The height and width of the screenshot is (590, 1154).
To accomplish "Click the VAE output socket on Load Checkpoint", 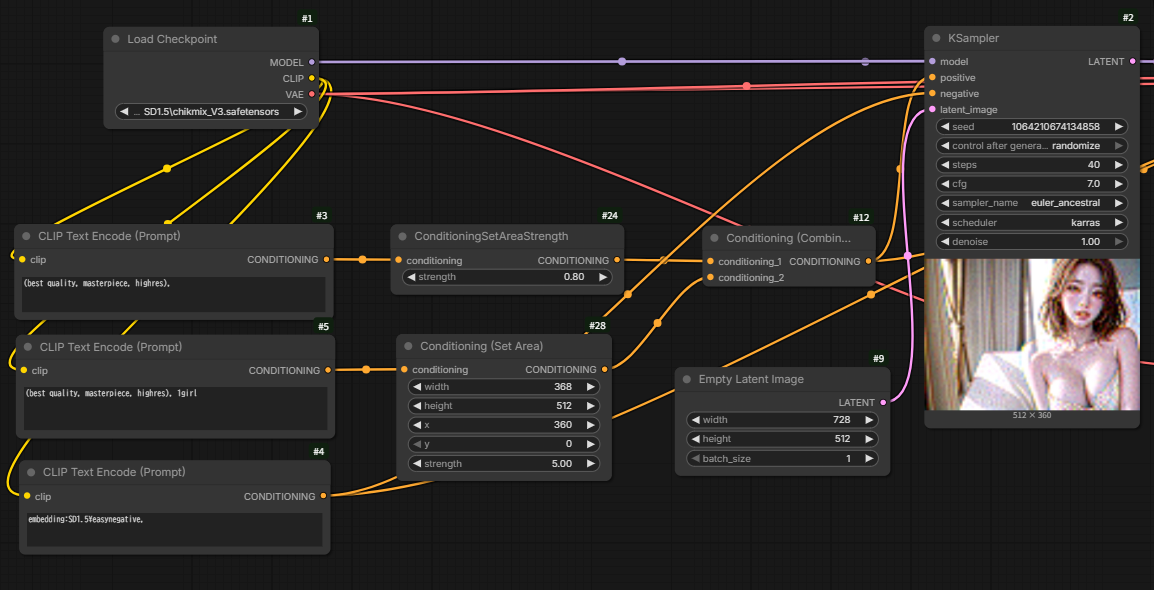I will click(312, 94).
